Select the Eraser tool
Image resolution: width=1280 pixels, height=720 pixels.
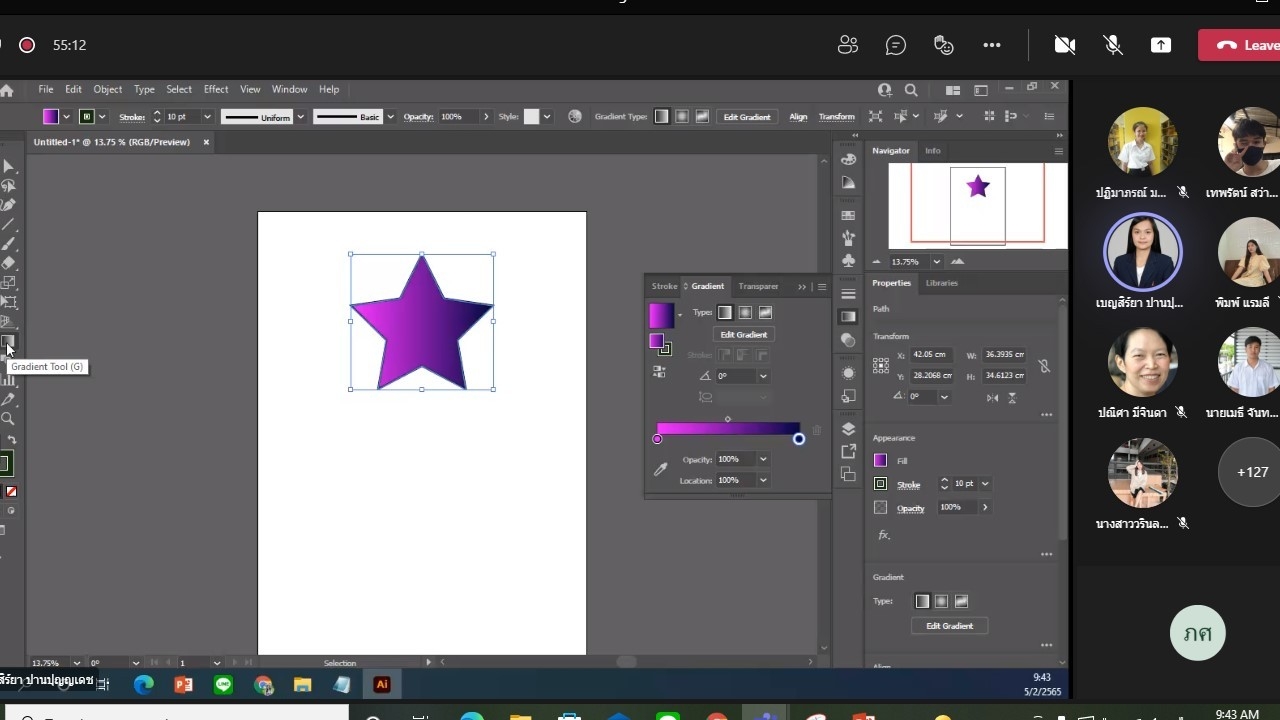tap(8, 263)
